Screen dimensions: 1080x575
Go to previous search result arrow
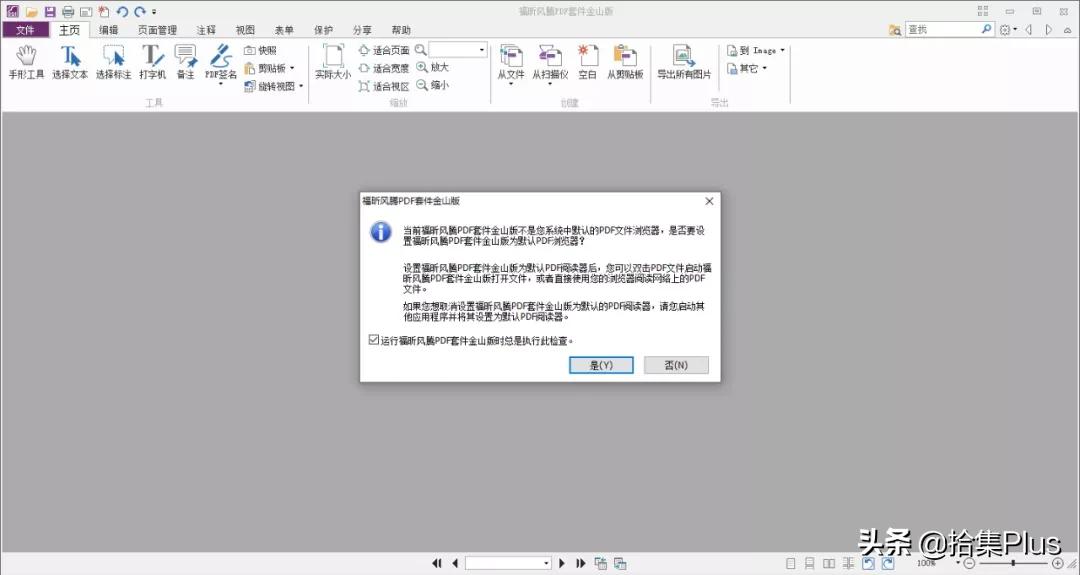1029,30
